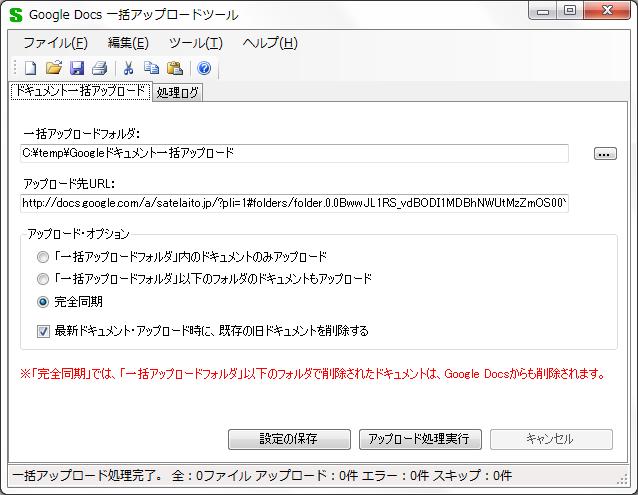Click the Save floppy disk icon
This screenshot has width=638, height=495.
point(77,69)
